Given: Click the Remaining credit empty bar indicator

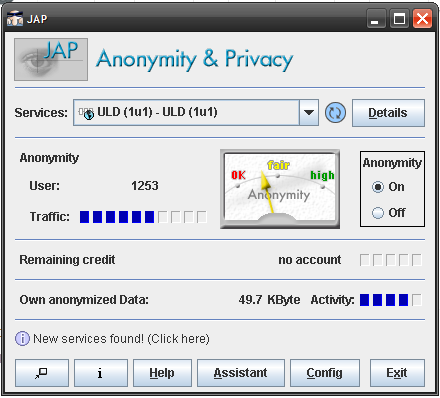Looking at the screenshot, I should pos(391,260).
